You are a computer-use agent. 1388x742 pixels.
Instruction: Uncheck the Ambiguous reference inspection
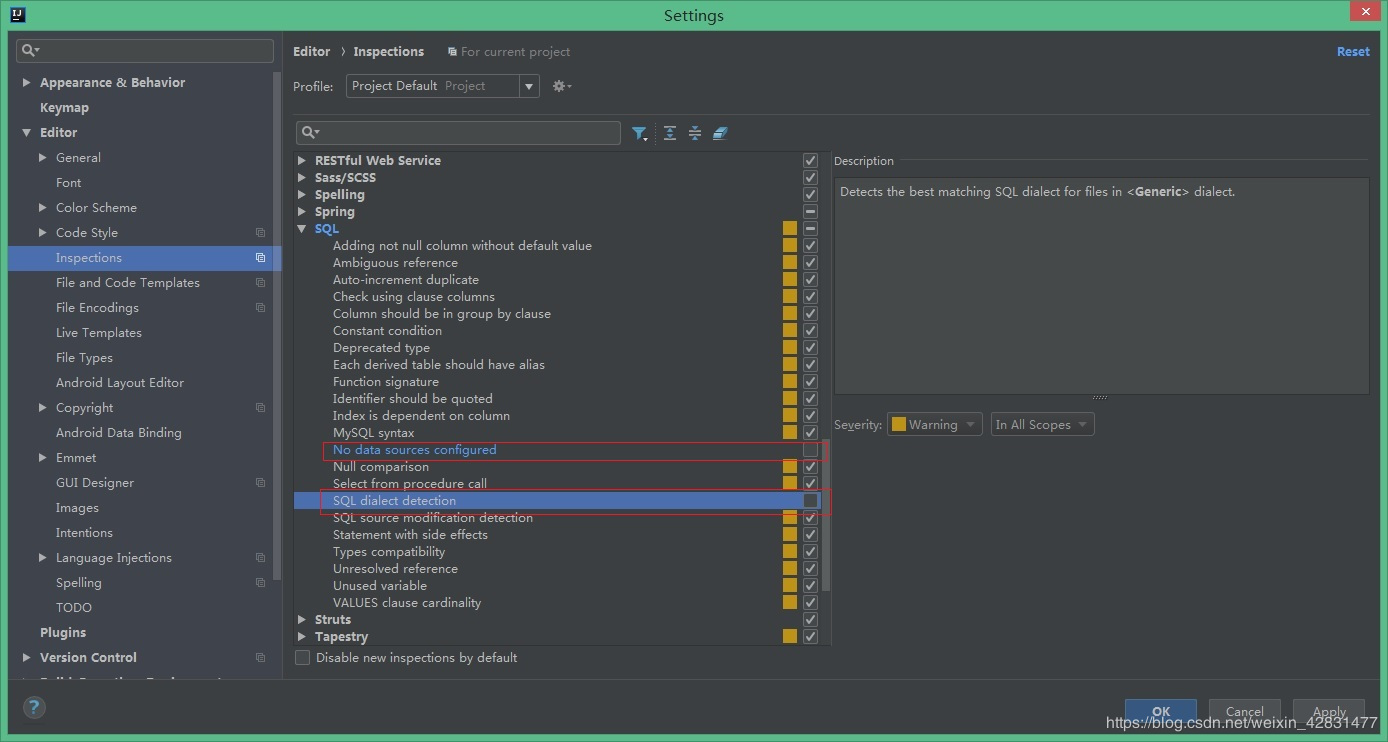click(x=810, y=263)
